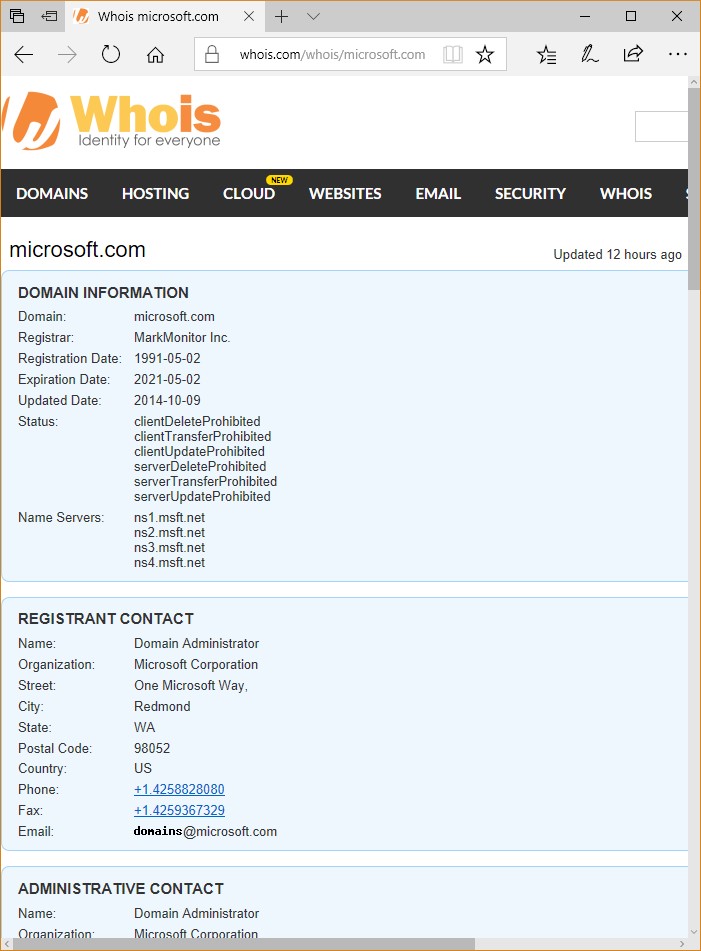Click the Whois logo
This screenshot has width=701, height=951.
112,122
